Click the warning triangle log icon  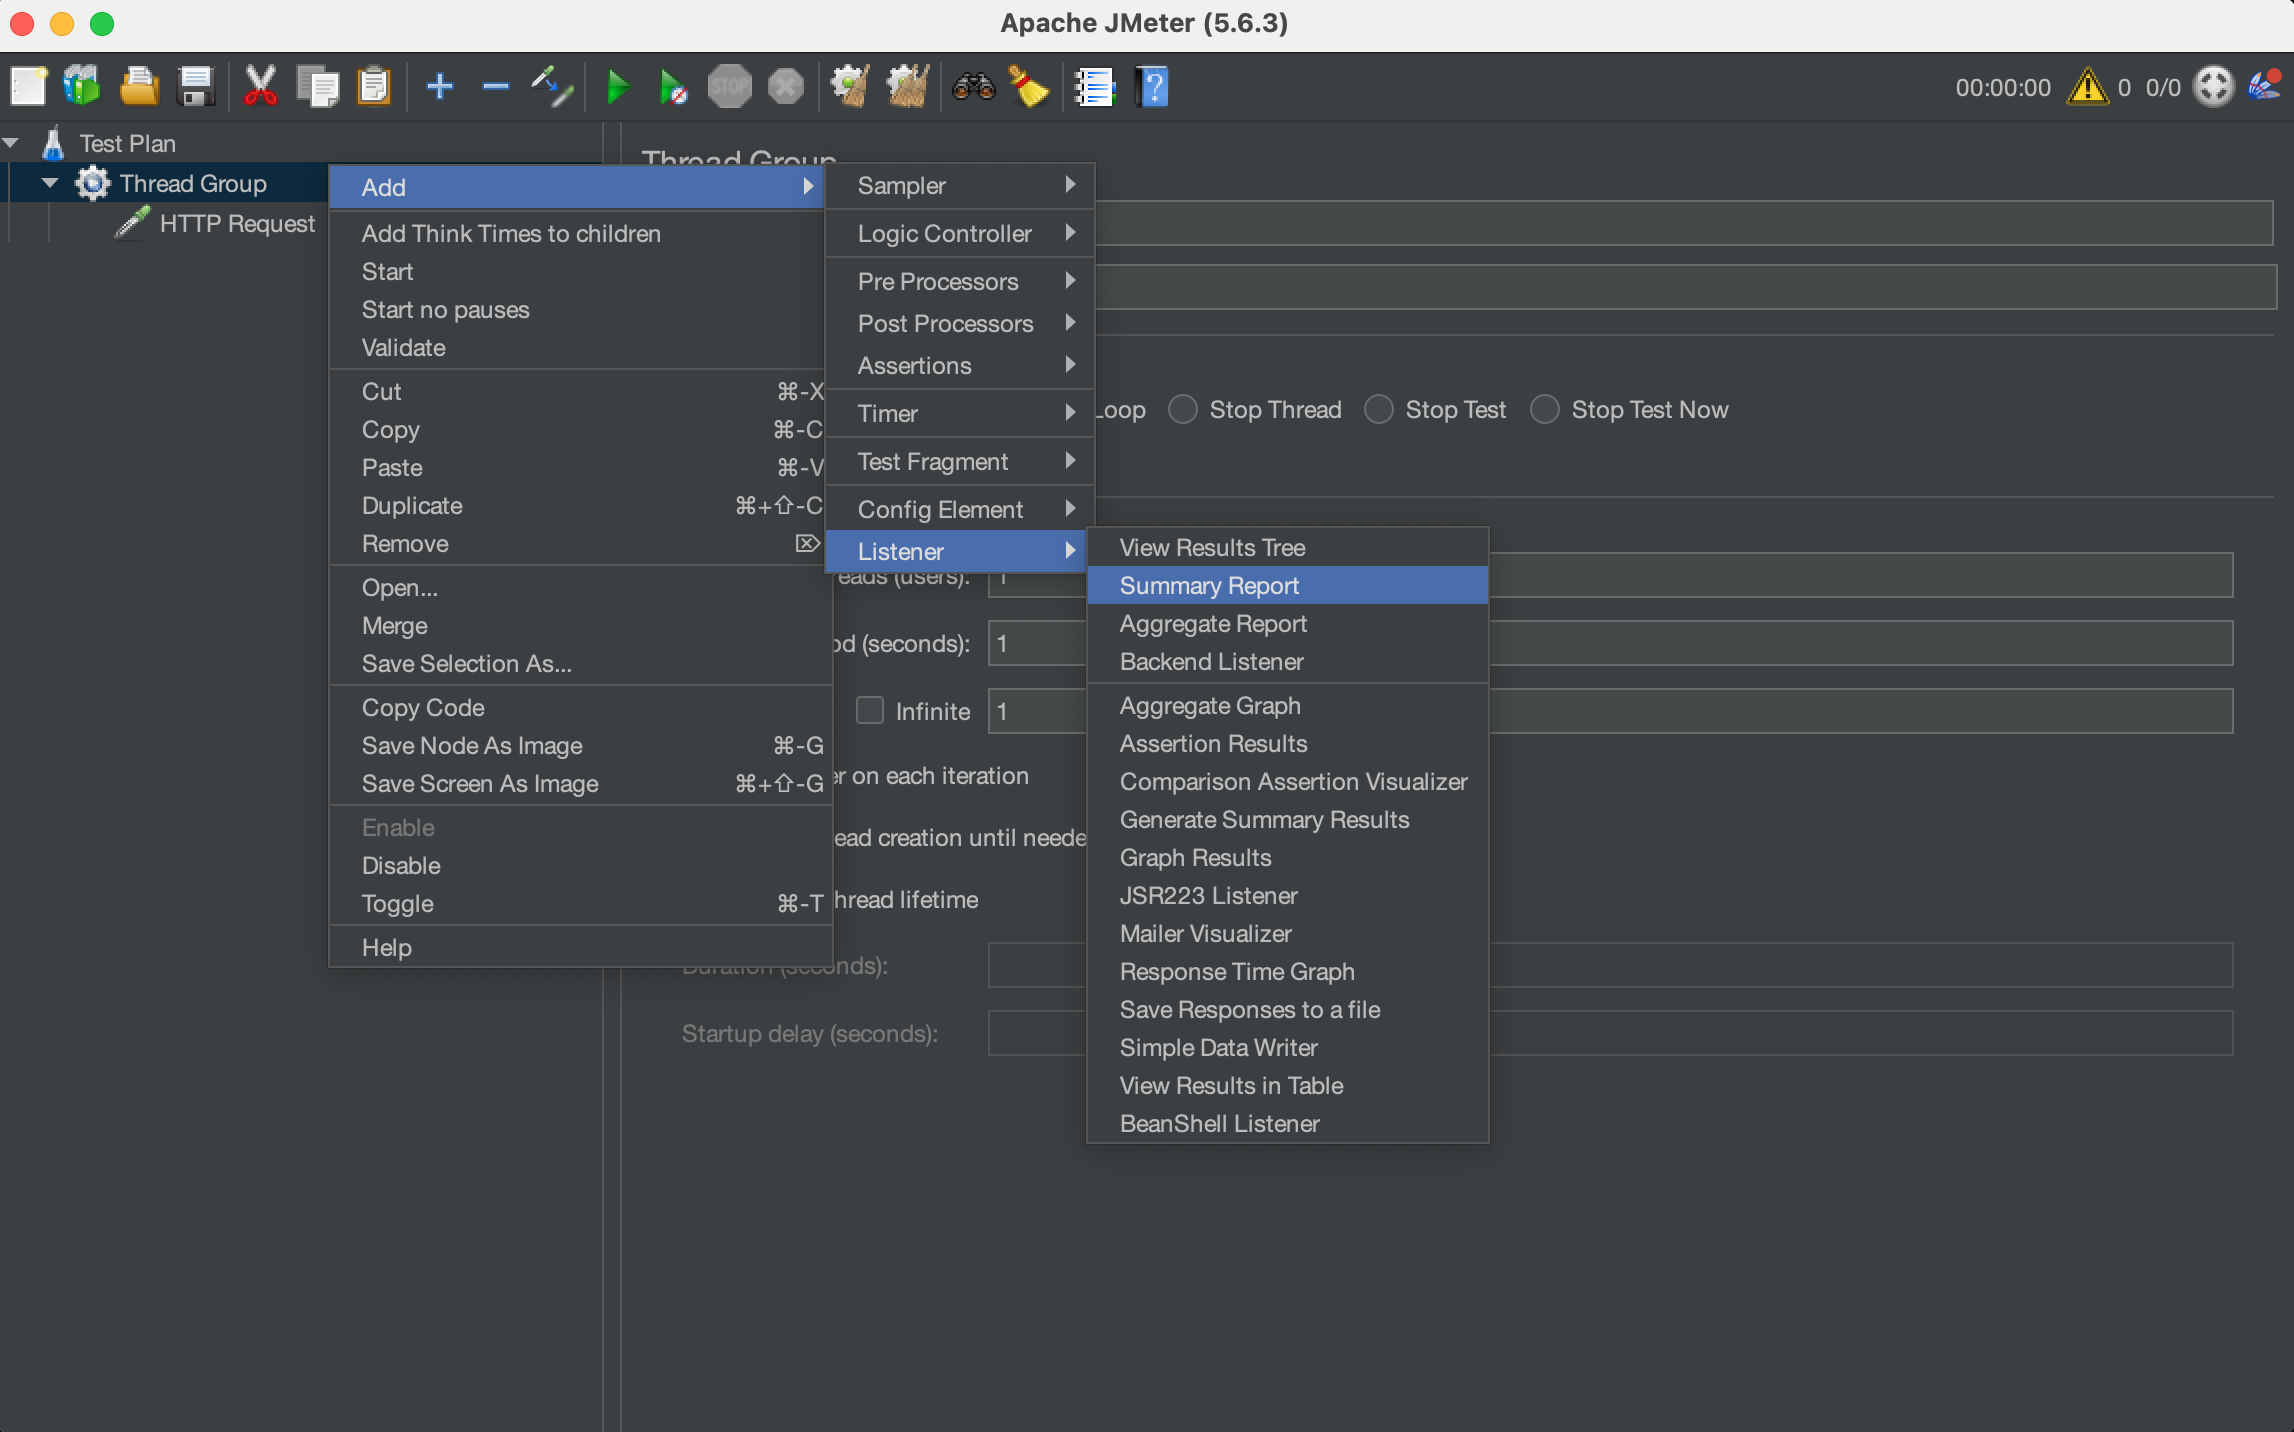[2088, 87]
